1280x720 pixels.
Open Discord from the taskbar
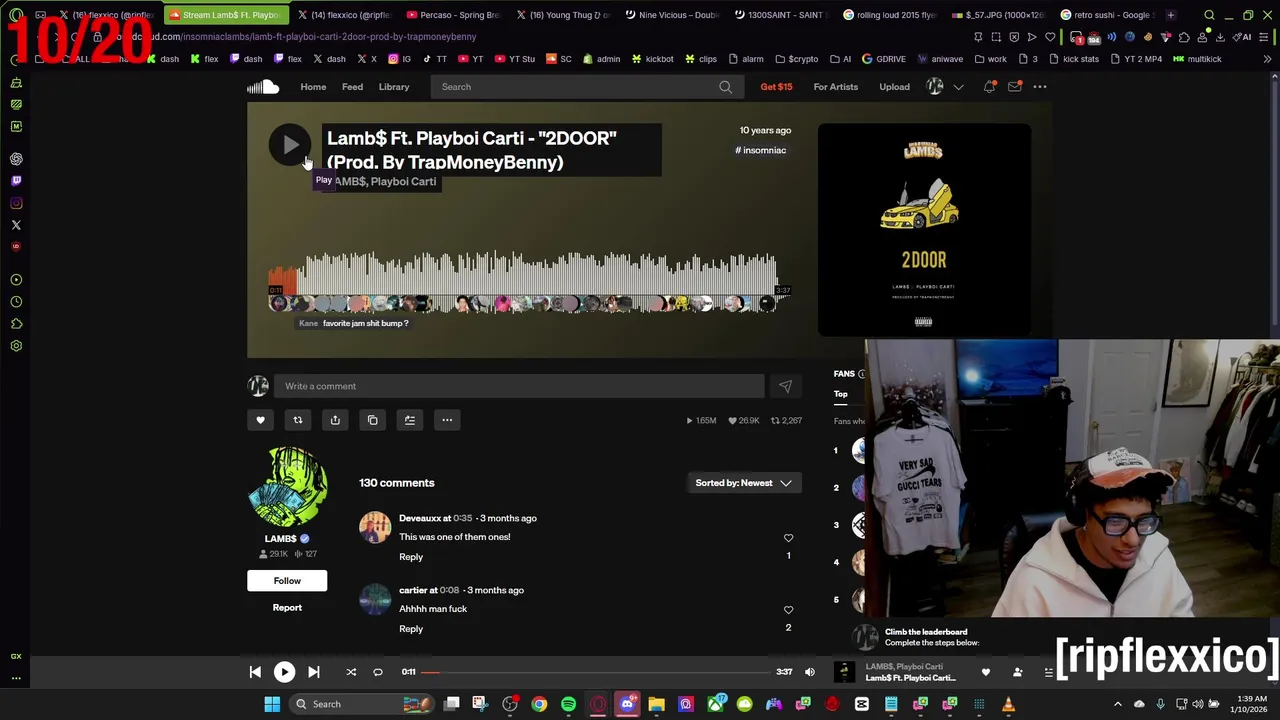(x=627, y=704)
